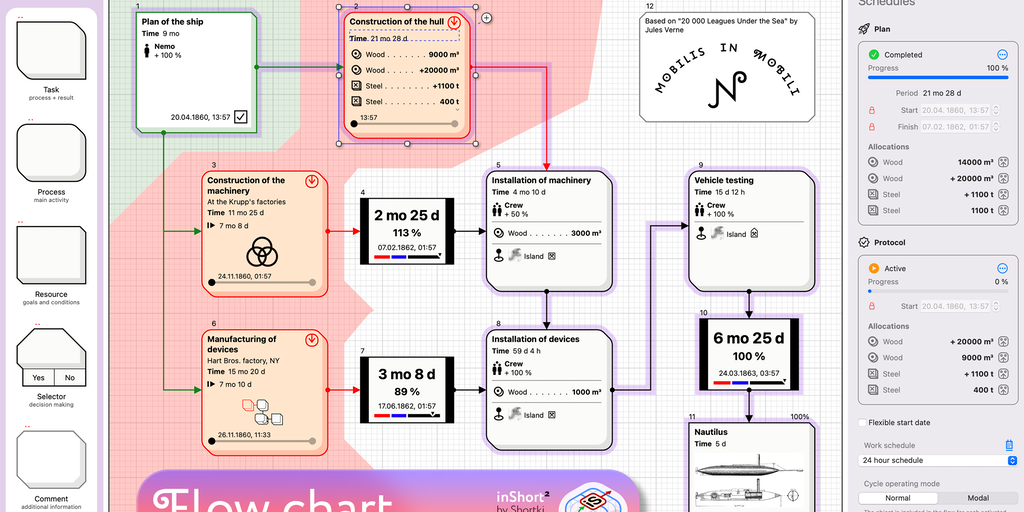The width and height of the screenshot is (1024, 512).
Task: Click the plus handle beside the hull node
Action: tap(487, 18)
